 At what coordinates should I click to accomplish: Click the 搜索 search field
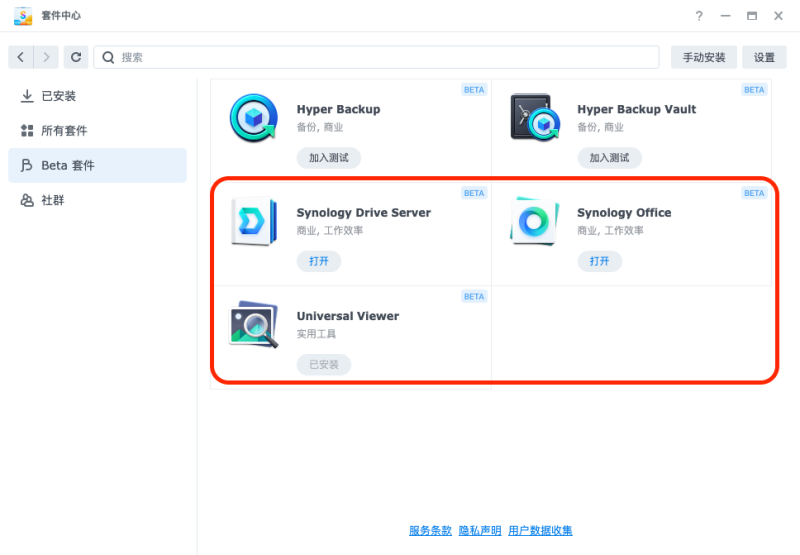tap(377, 57)
